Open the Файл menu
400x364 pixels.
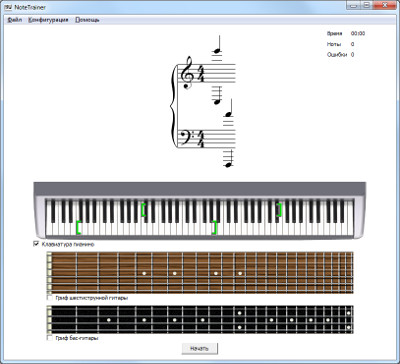tap(15, 20)
